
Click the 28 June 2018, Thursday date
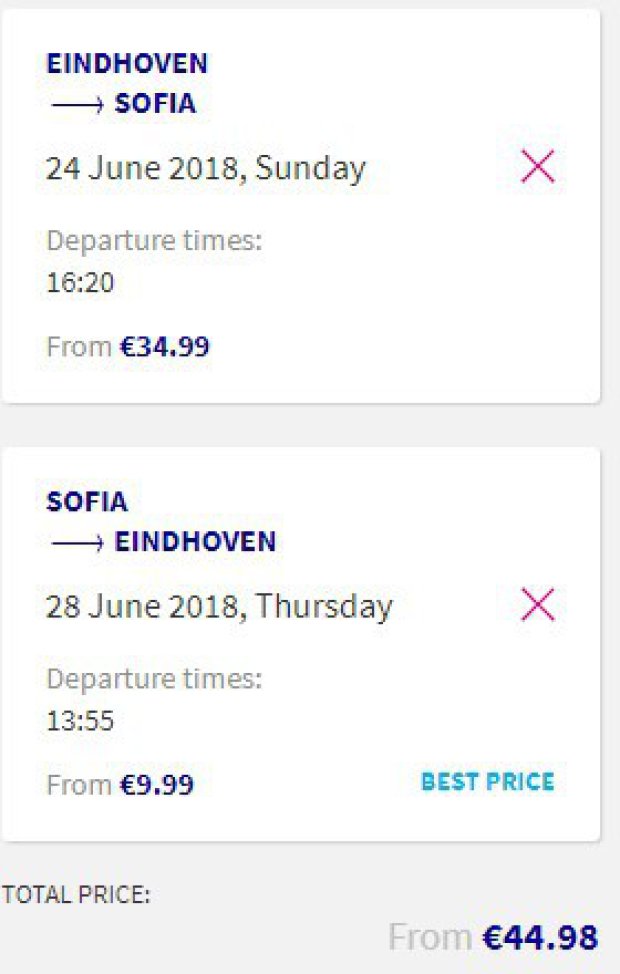[x=219, y=607]
